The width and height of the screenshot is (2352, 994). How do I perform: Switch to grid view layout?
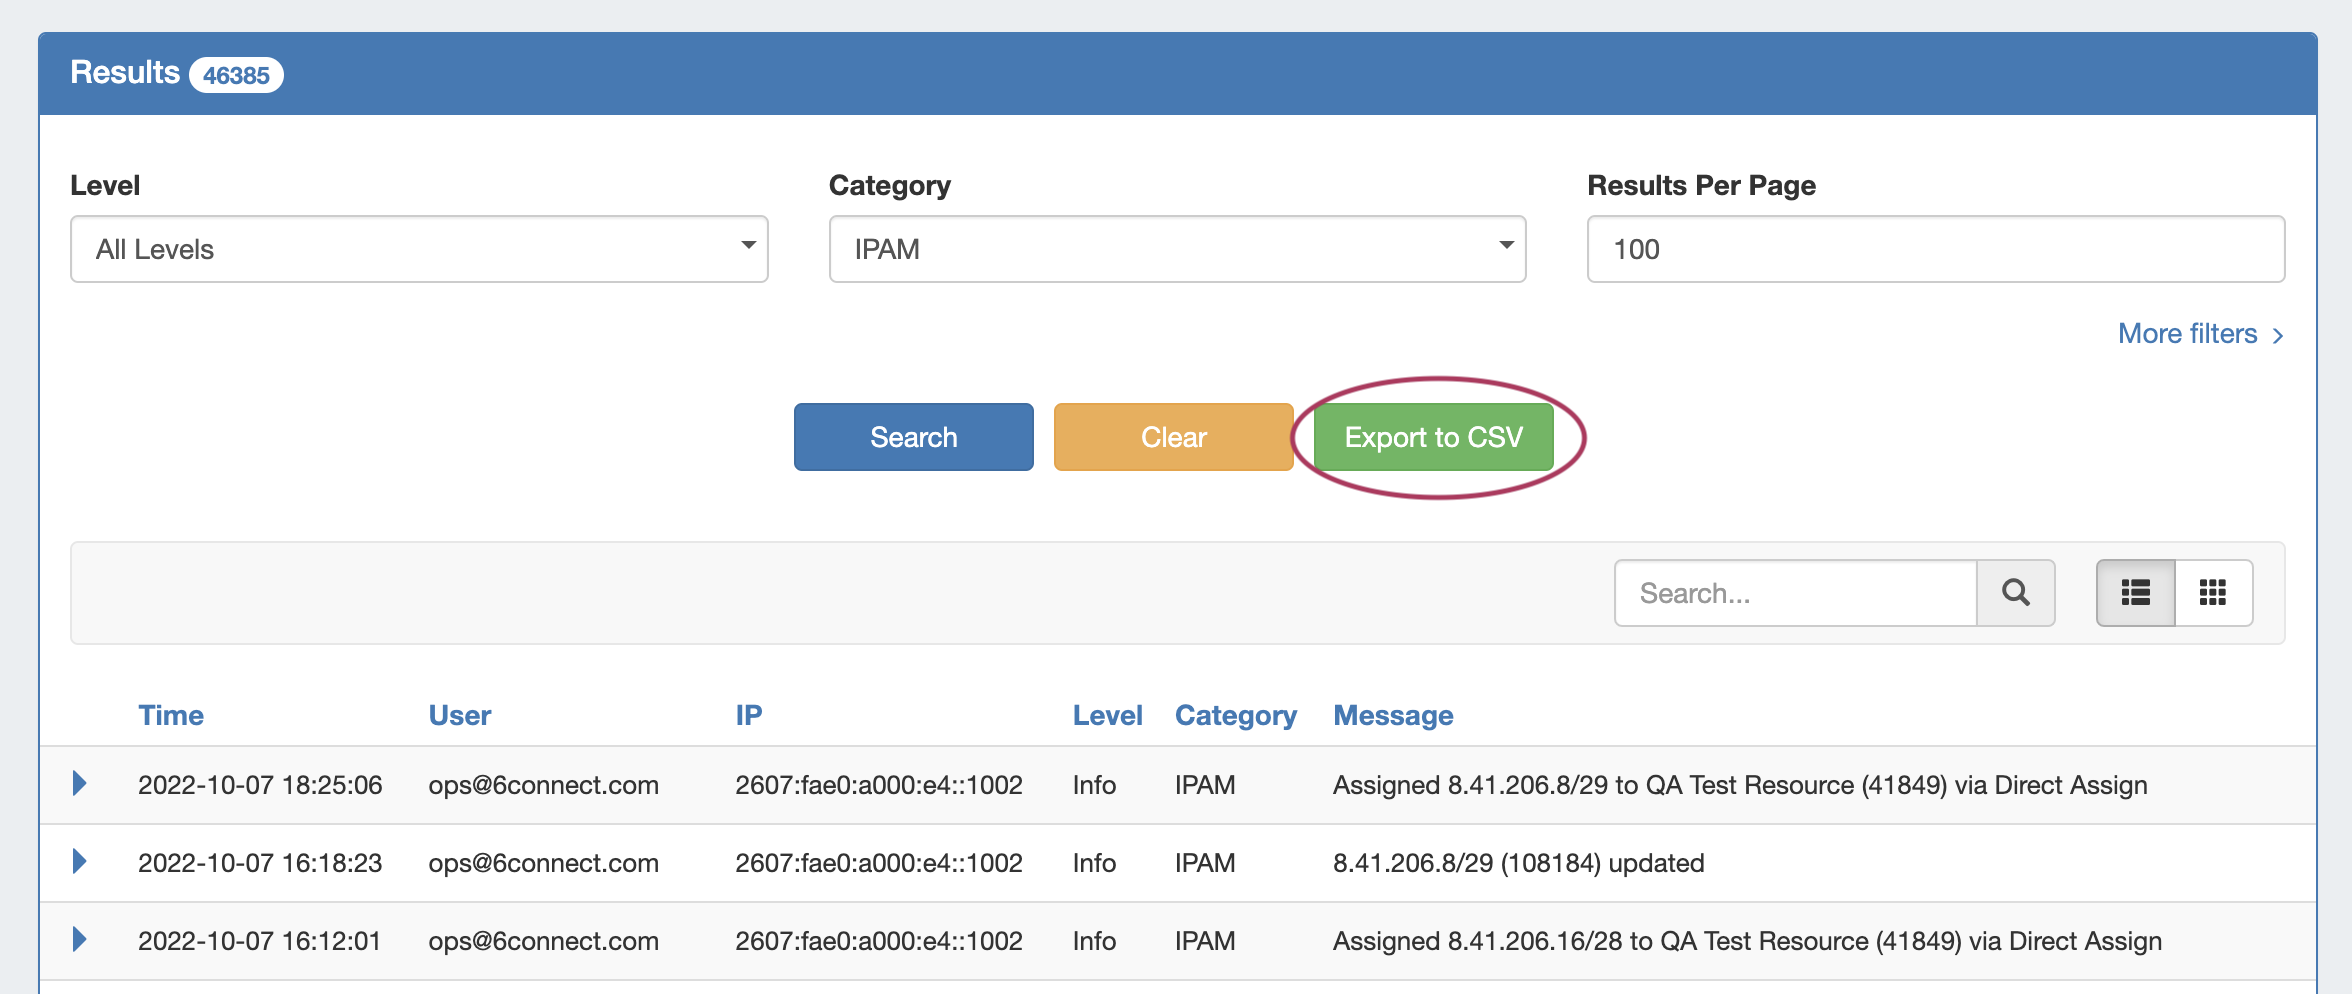pos(2213,593)
